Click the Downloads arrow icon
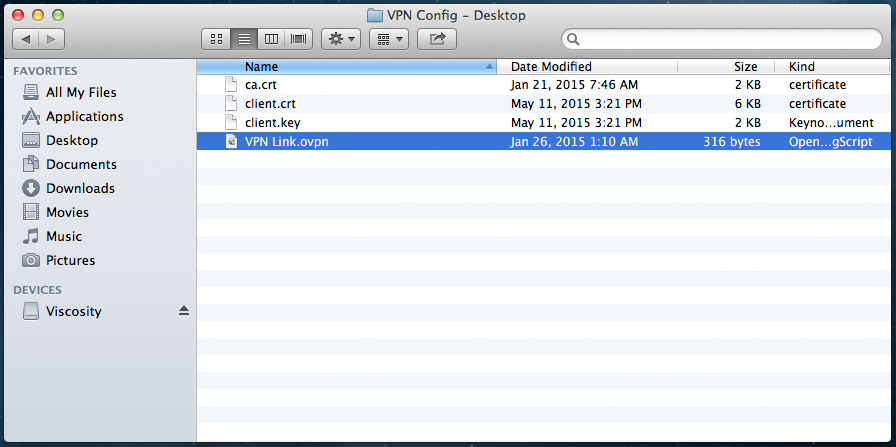 tap(31, 188)
